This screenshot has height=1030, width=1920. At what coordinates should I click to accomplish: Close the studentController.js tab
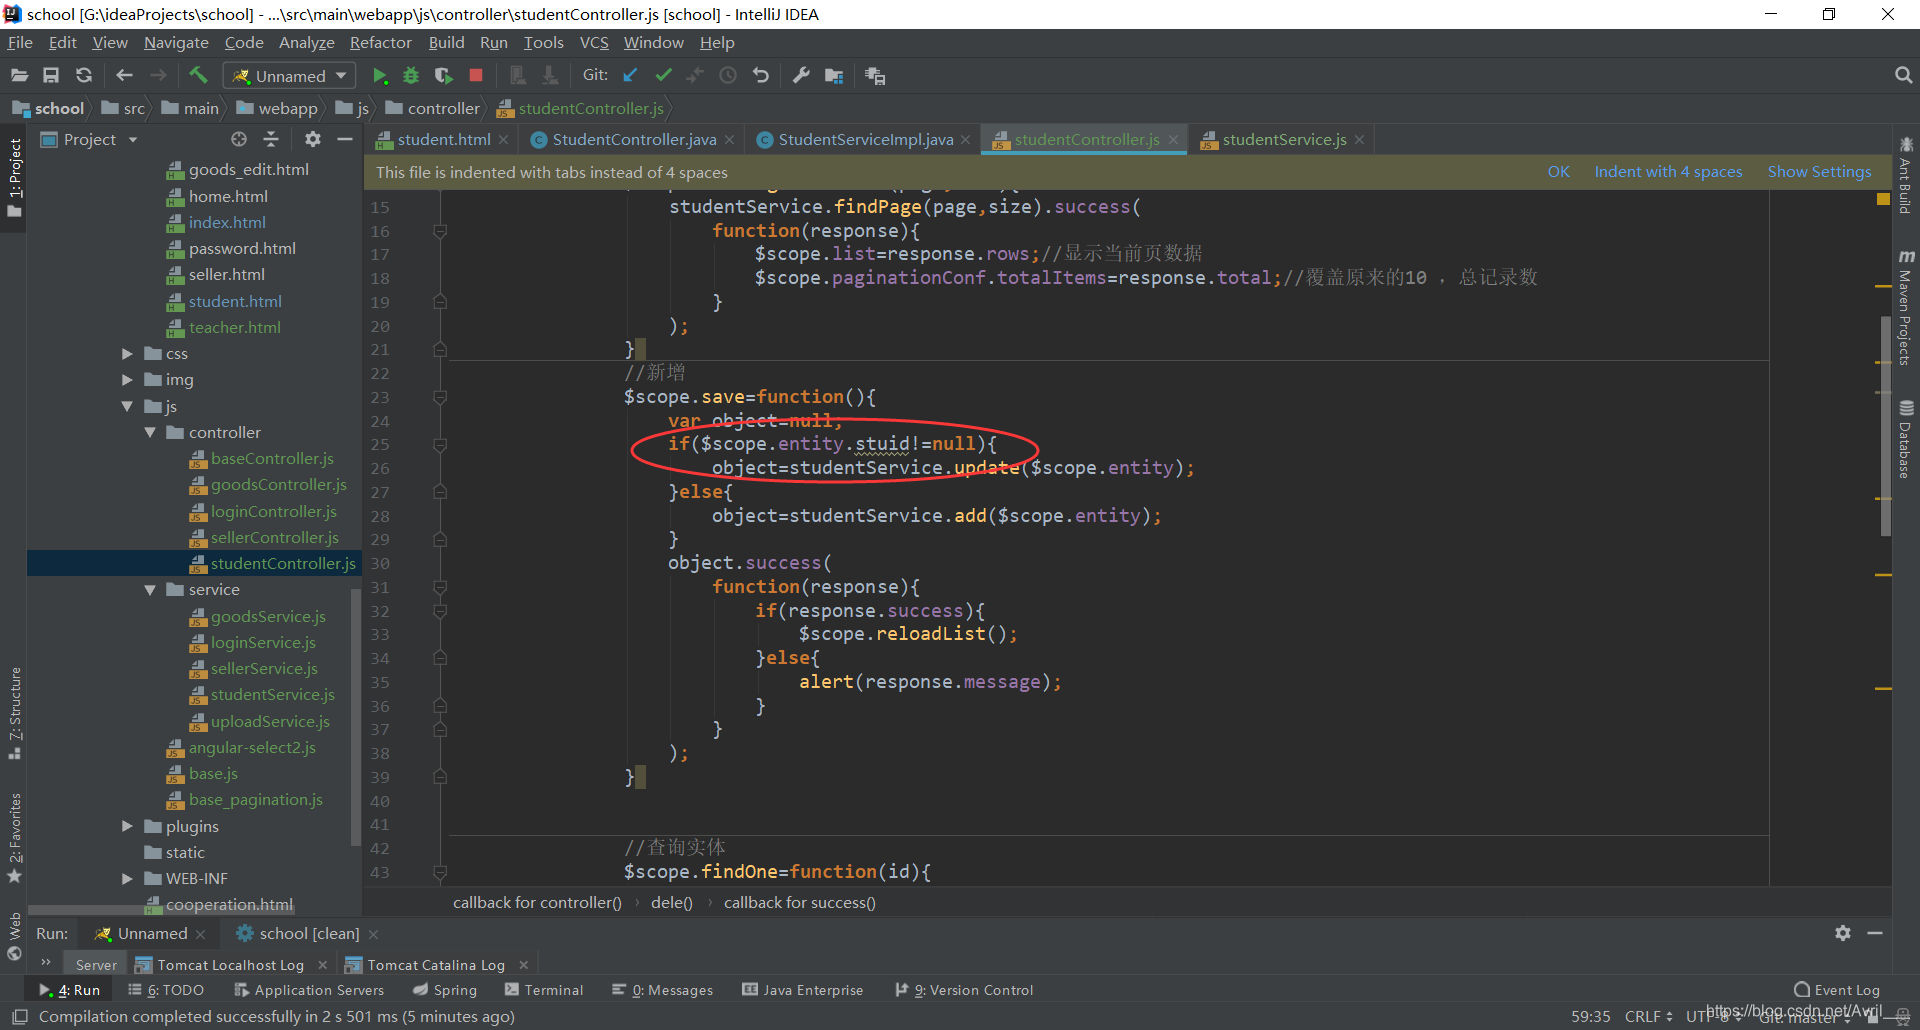1173,140
